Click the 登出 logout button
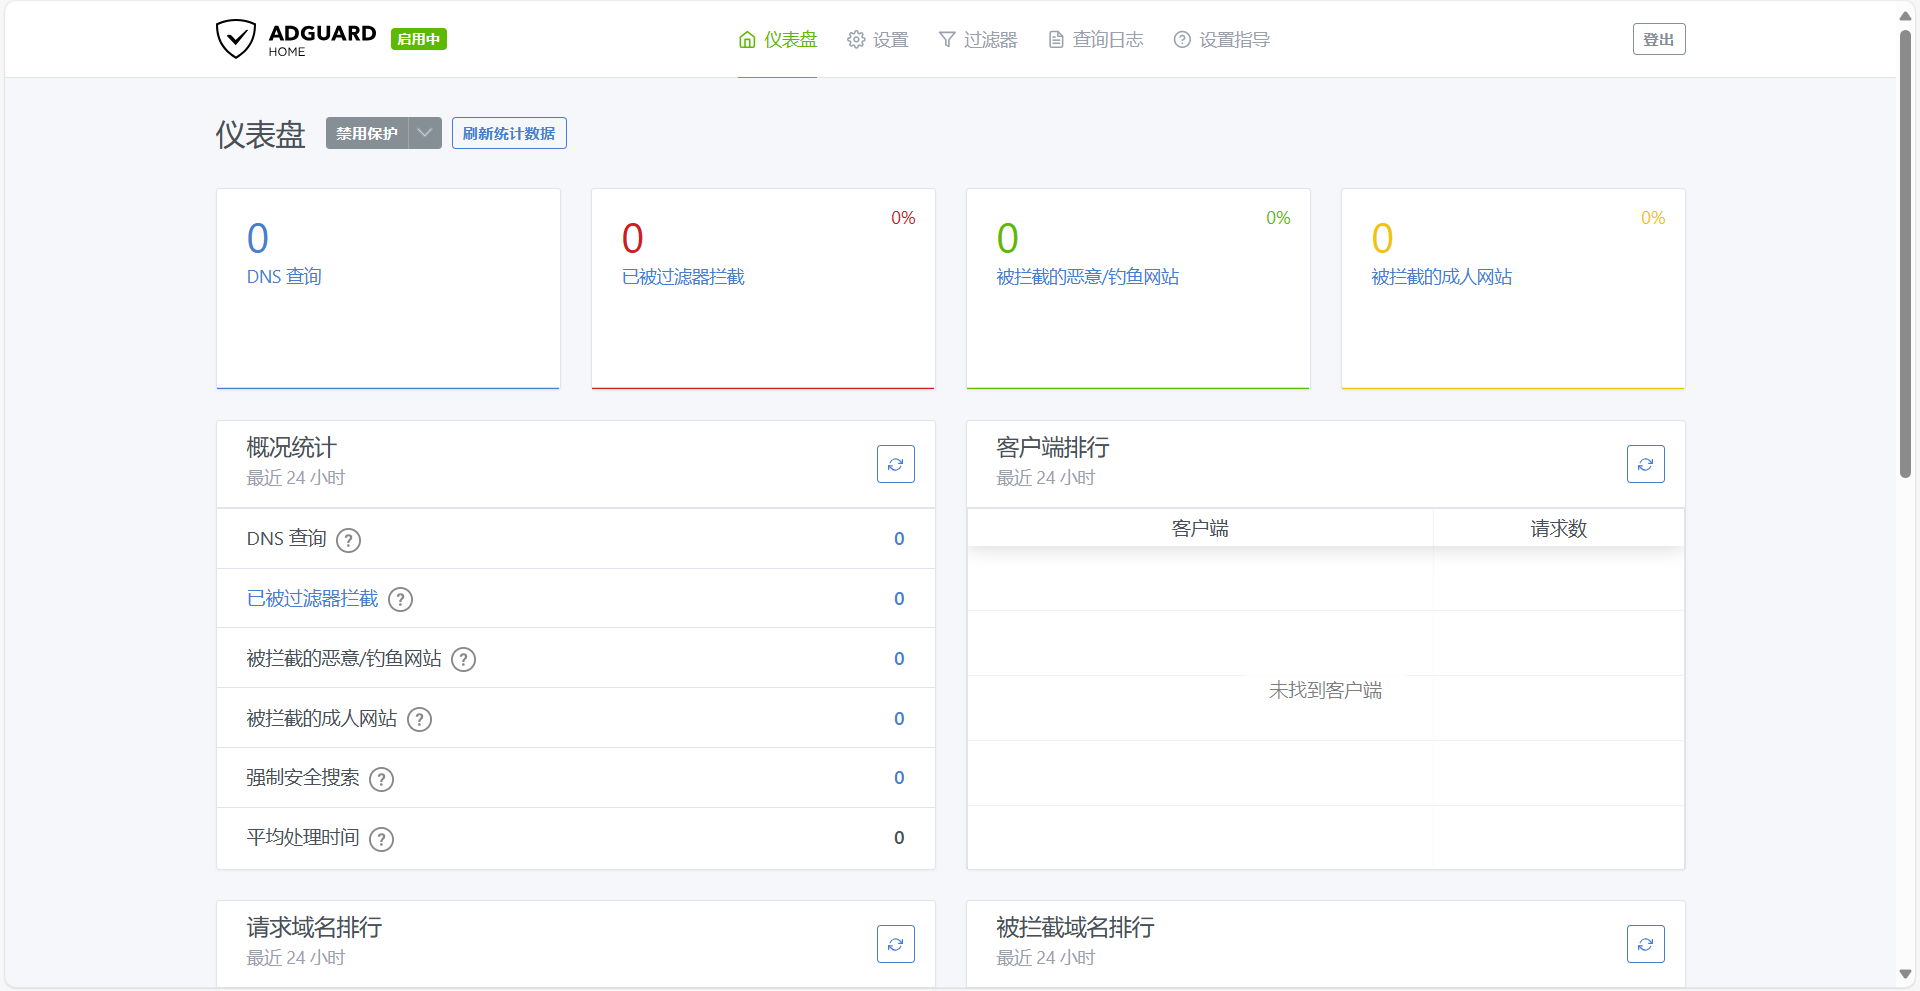 (1658, 39)
